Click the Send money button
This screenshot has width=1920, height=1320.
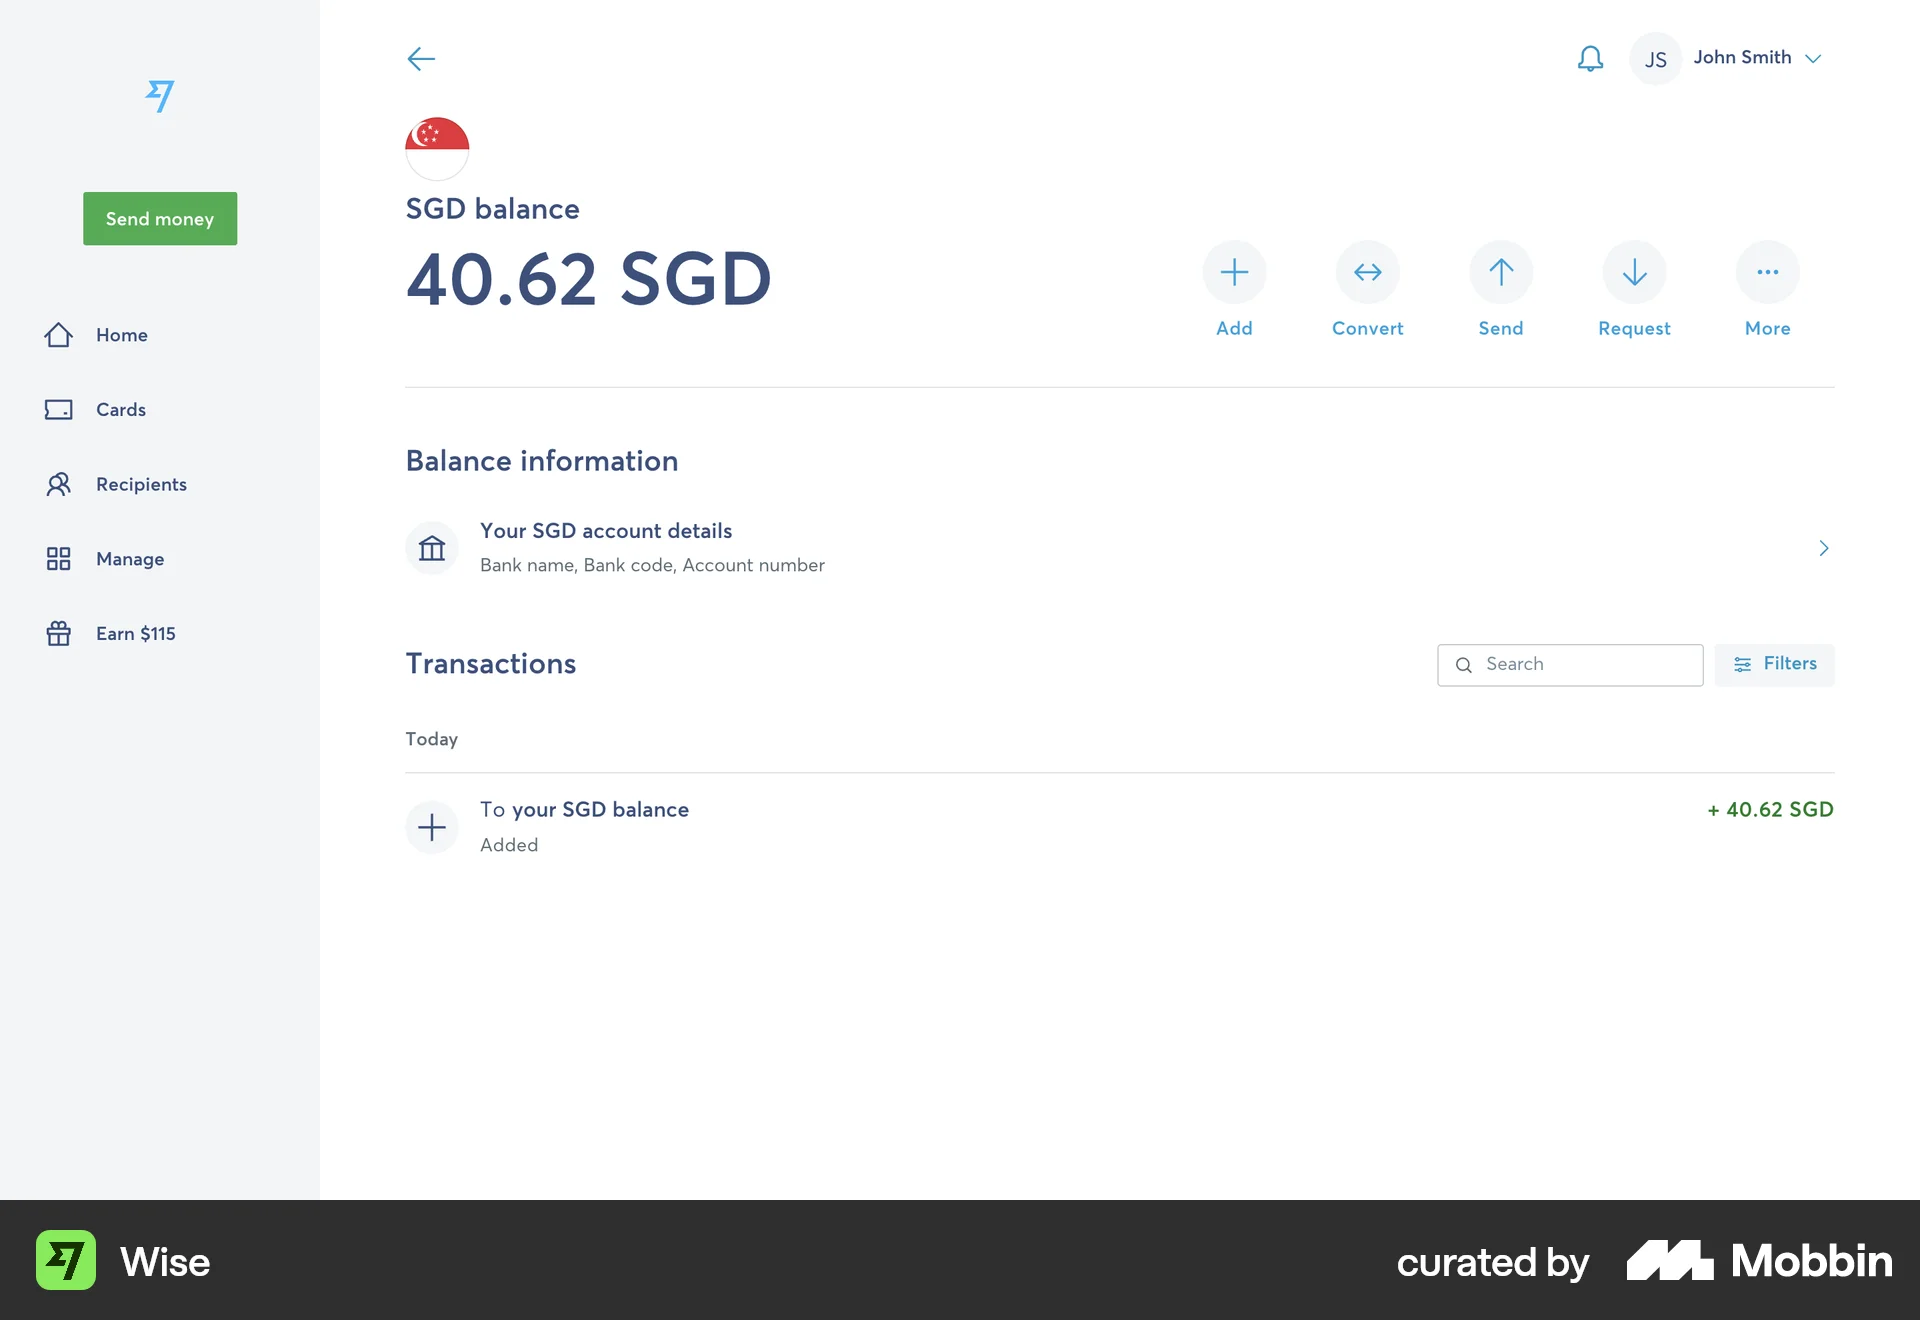(x=159, y=218)
